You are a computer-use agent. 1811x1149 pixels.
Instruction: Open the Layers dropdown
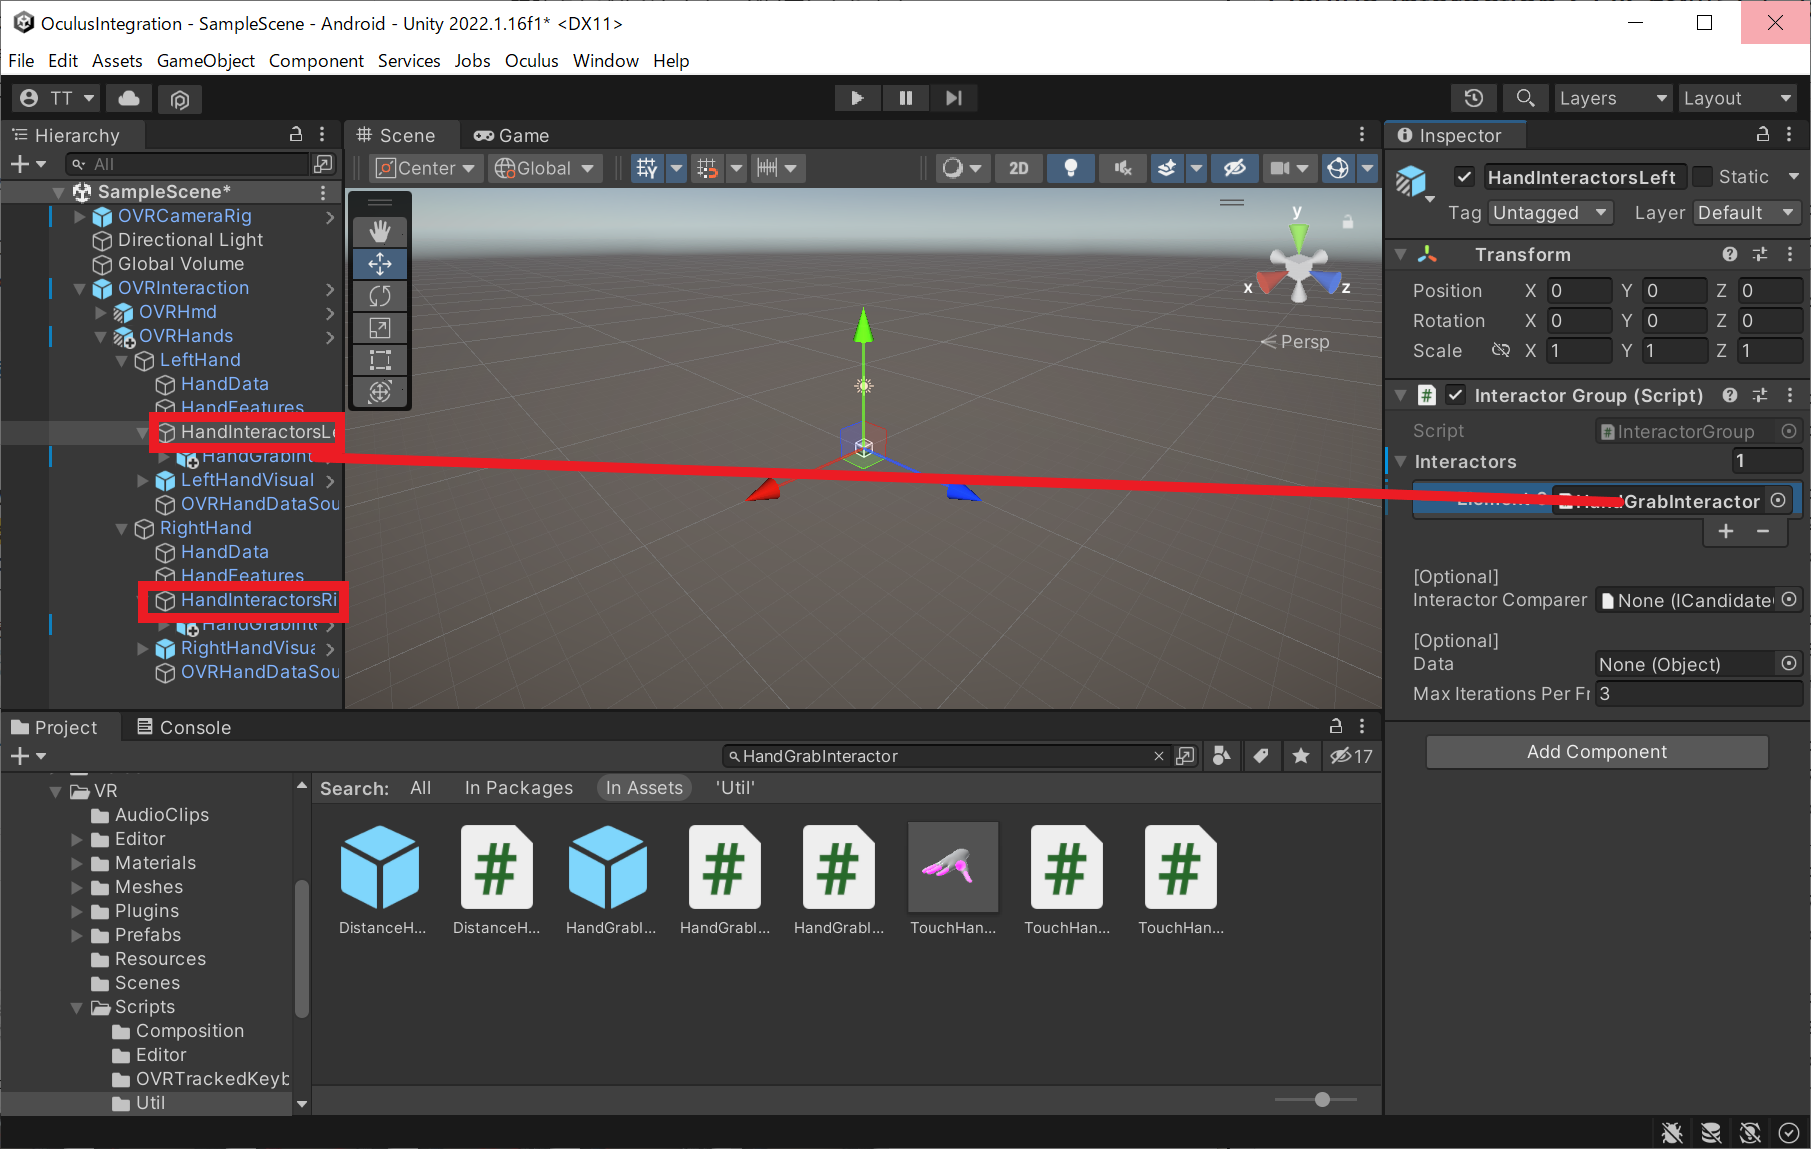click(1612, 98)
